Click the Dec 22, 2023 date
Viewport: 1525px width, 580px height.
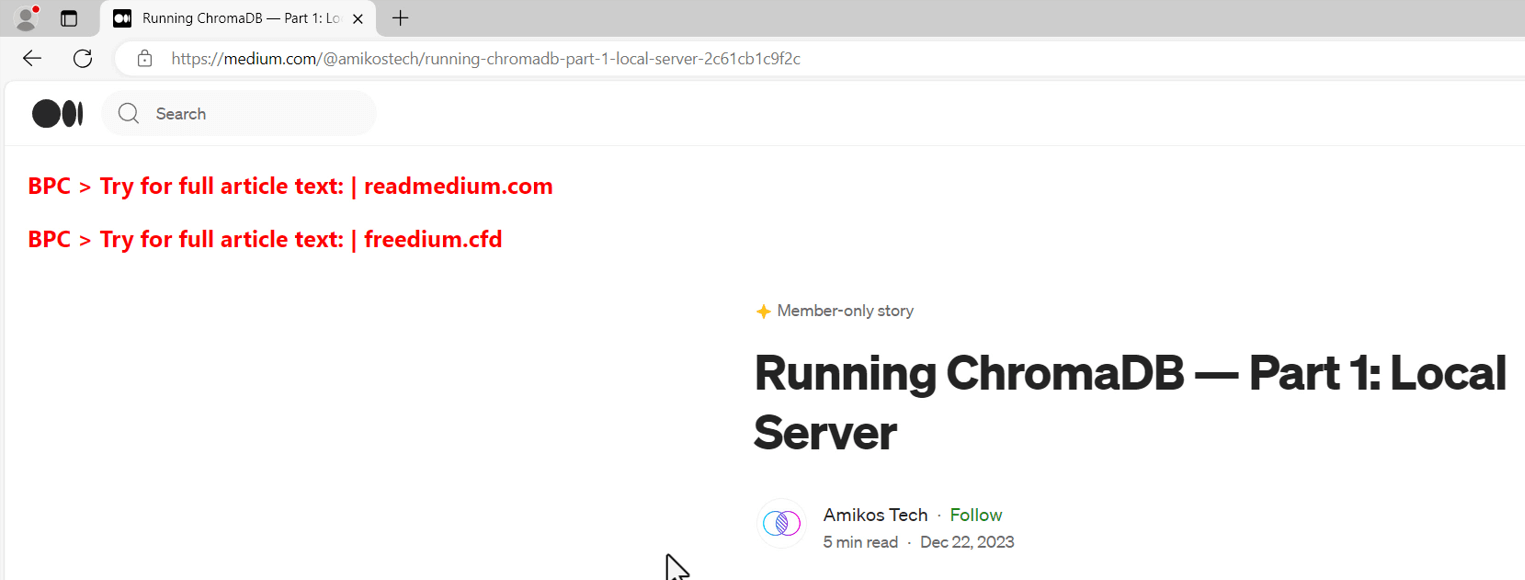967,542
